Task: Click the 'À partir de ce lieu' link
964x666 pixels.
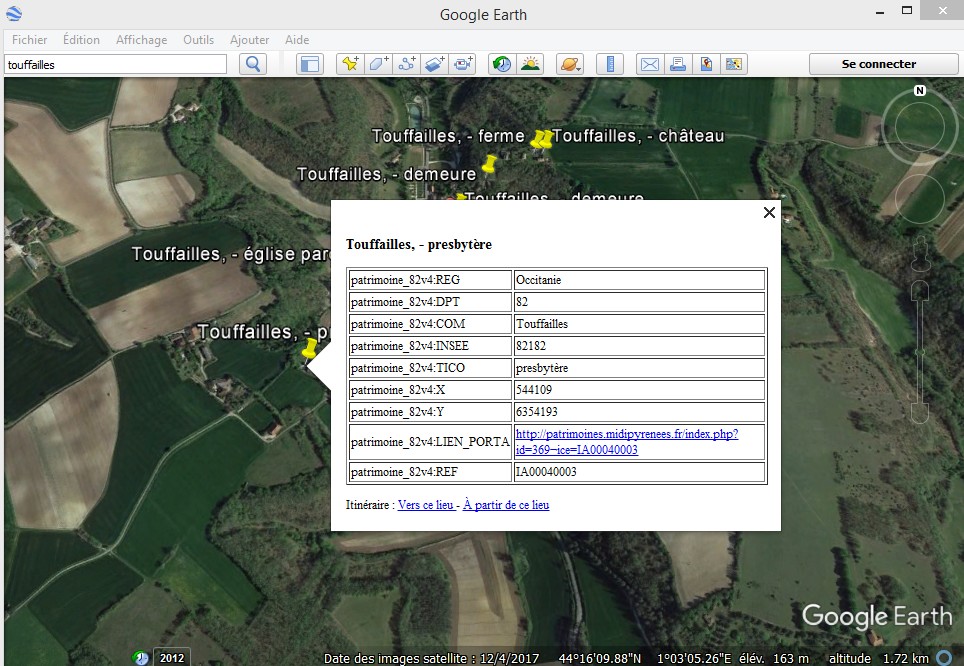Action: point(506,505)
